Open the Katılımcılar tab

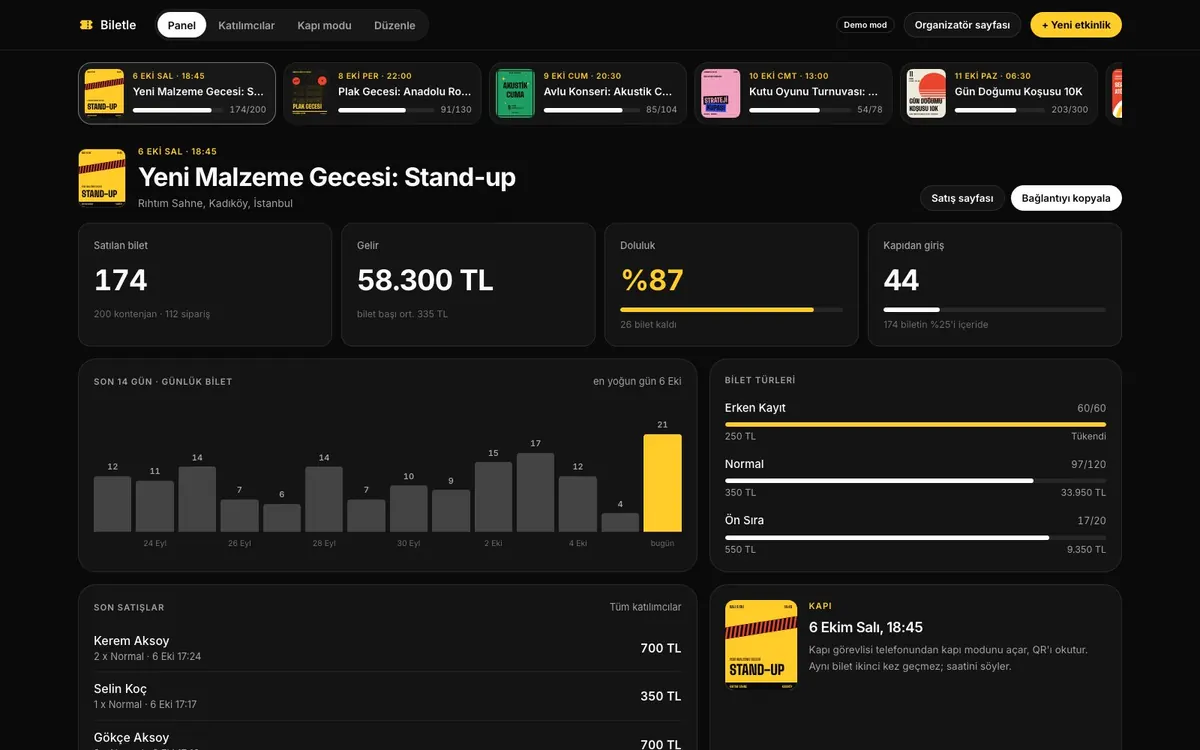click(247, 25)
